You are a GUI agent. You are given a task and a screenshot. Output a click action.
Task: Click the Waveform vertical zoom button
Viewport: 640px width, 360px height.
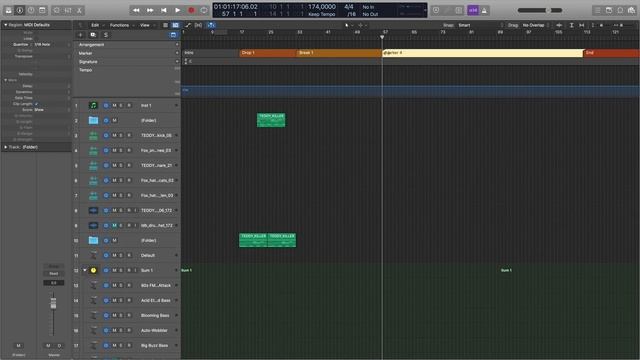tap(559, 25)
